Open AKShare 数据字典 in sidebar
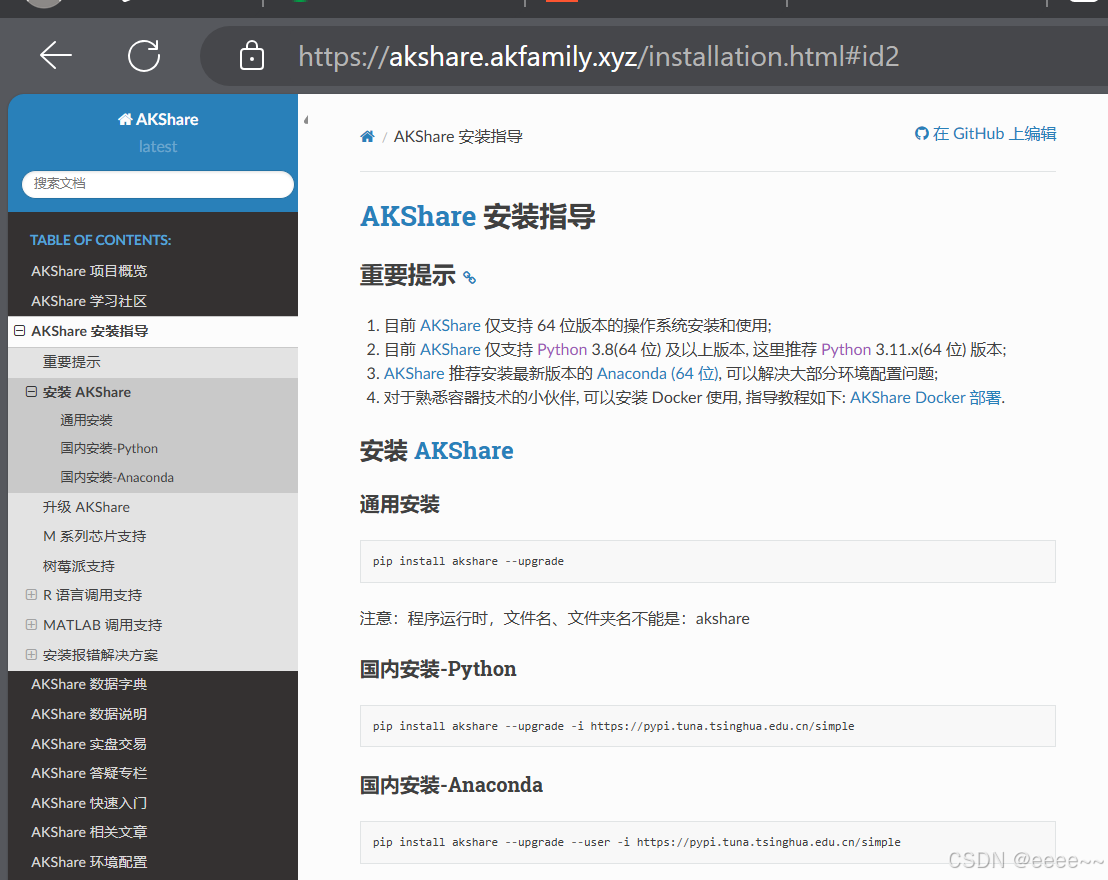This screenshot has height=880, width=1108. (x=89, y=684)
